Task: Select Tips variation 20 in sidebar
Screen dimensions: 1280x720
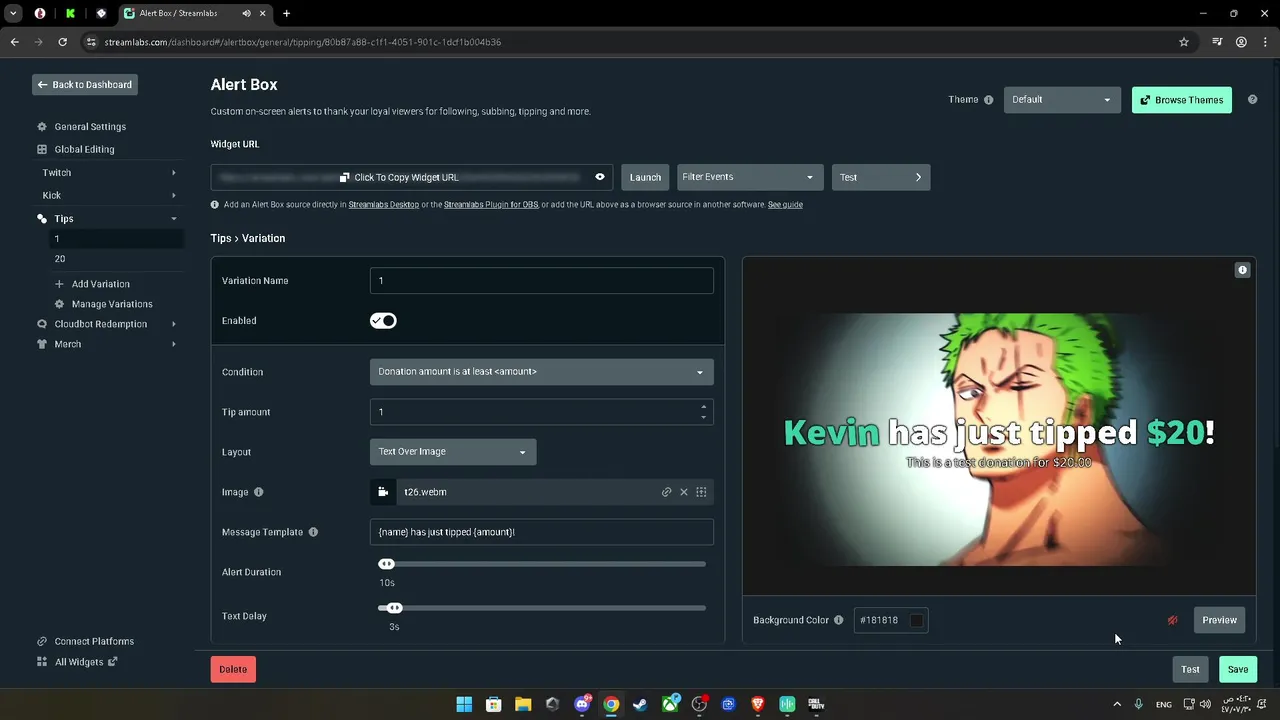Action: click(116, 259)
